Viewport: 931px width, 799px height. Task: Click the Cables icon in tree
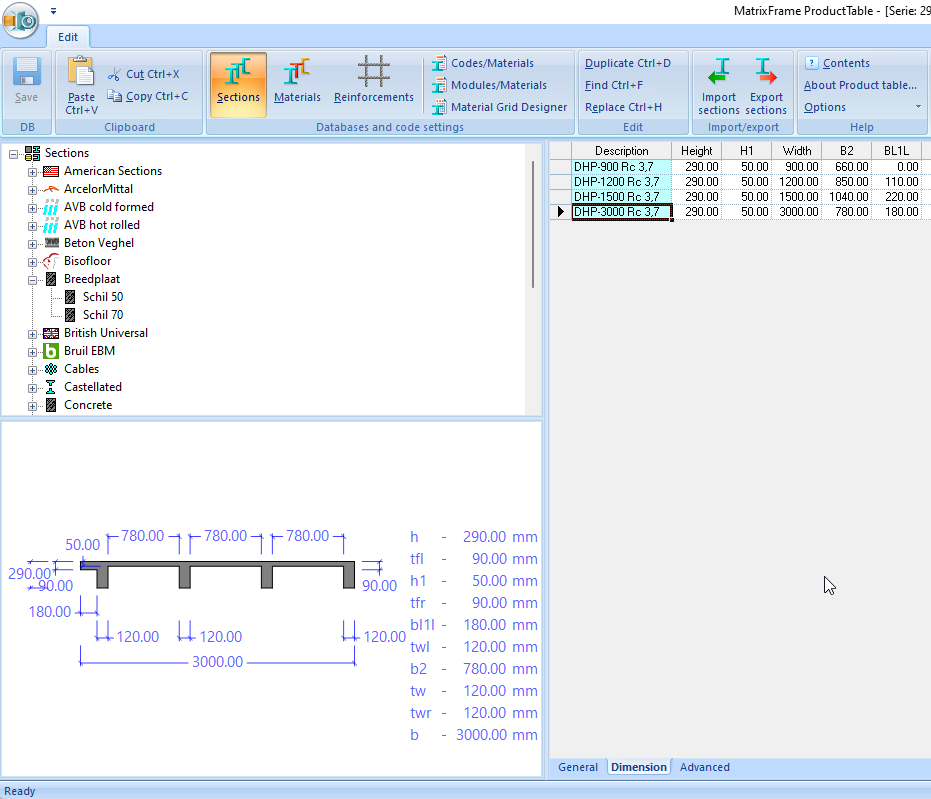click(51, 369)
